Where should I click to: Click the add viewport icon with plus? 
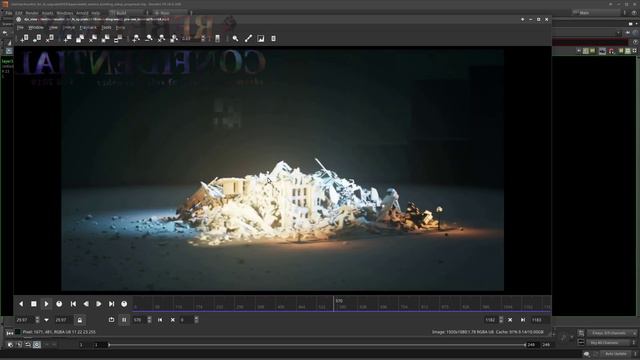point(68,38)
